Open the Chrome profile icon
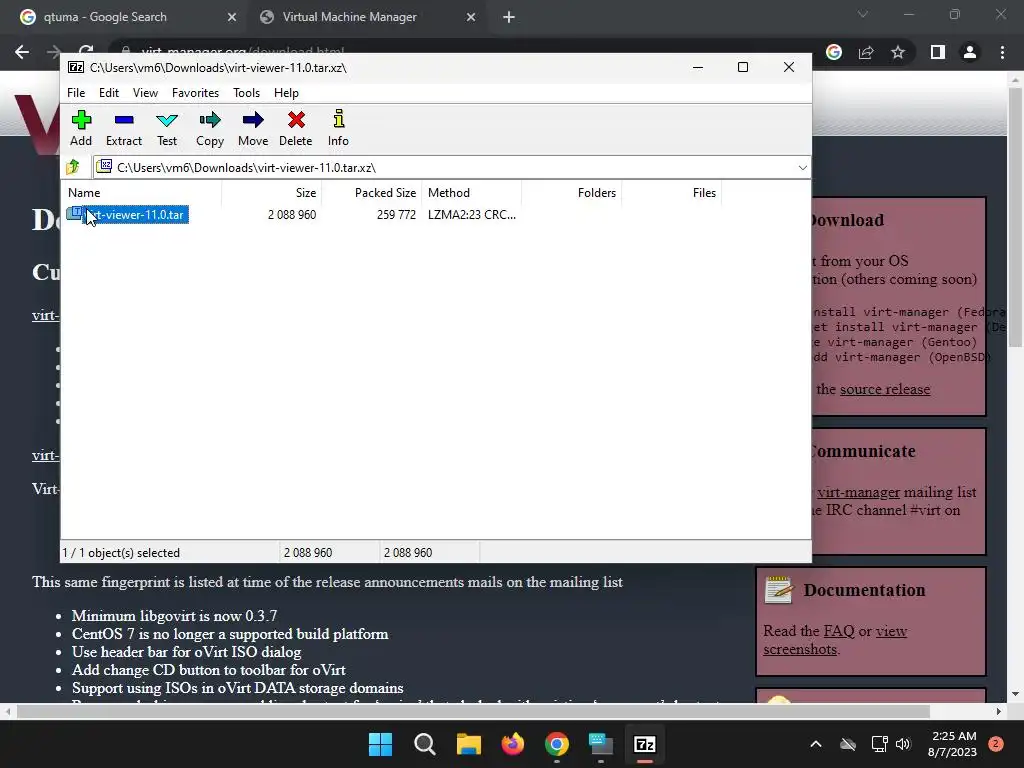This screenshot has height=768, width=1024. point(970,52)
